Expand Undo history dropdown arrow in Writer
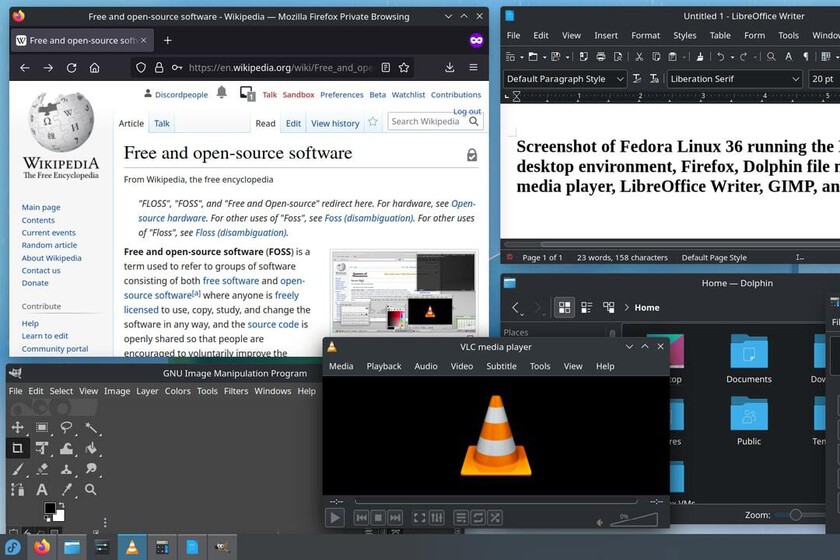 pyautogui.click(x=731, y=57)
